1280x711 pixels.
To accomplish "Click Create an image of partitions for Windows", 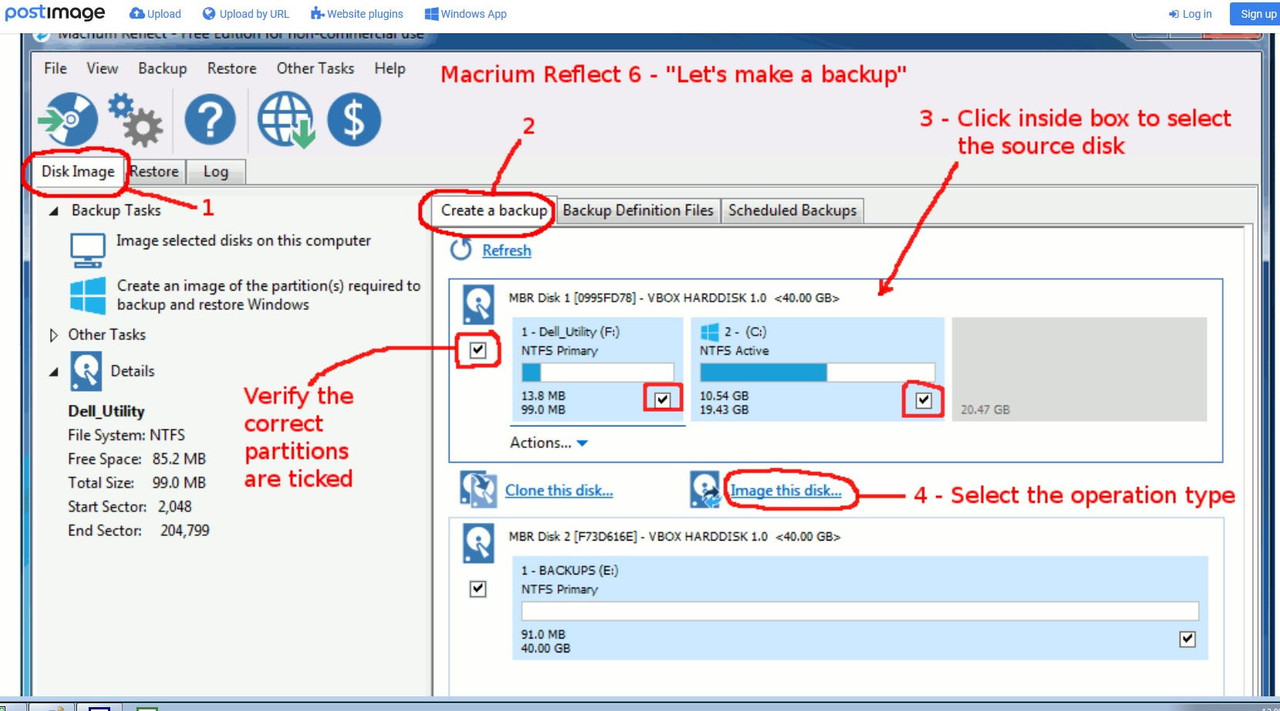I will click(x=269, y=295).
